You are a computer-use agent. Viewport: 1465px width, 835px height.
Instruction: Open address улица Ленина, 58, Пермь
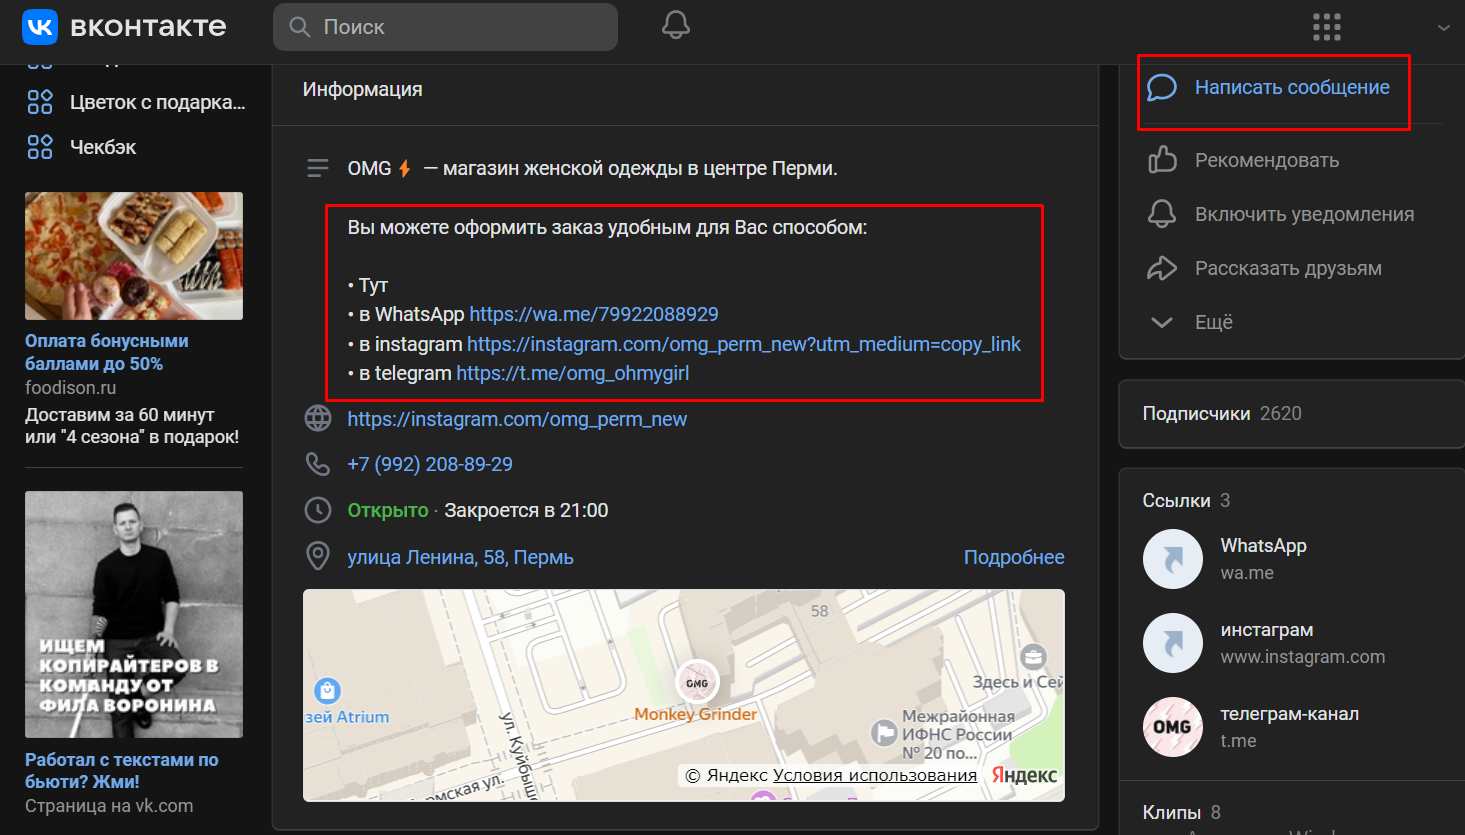(x=460, y=557)
